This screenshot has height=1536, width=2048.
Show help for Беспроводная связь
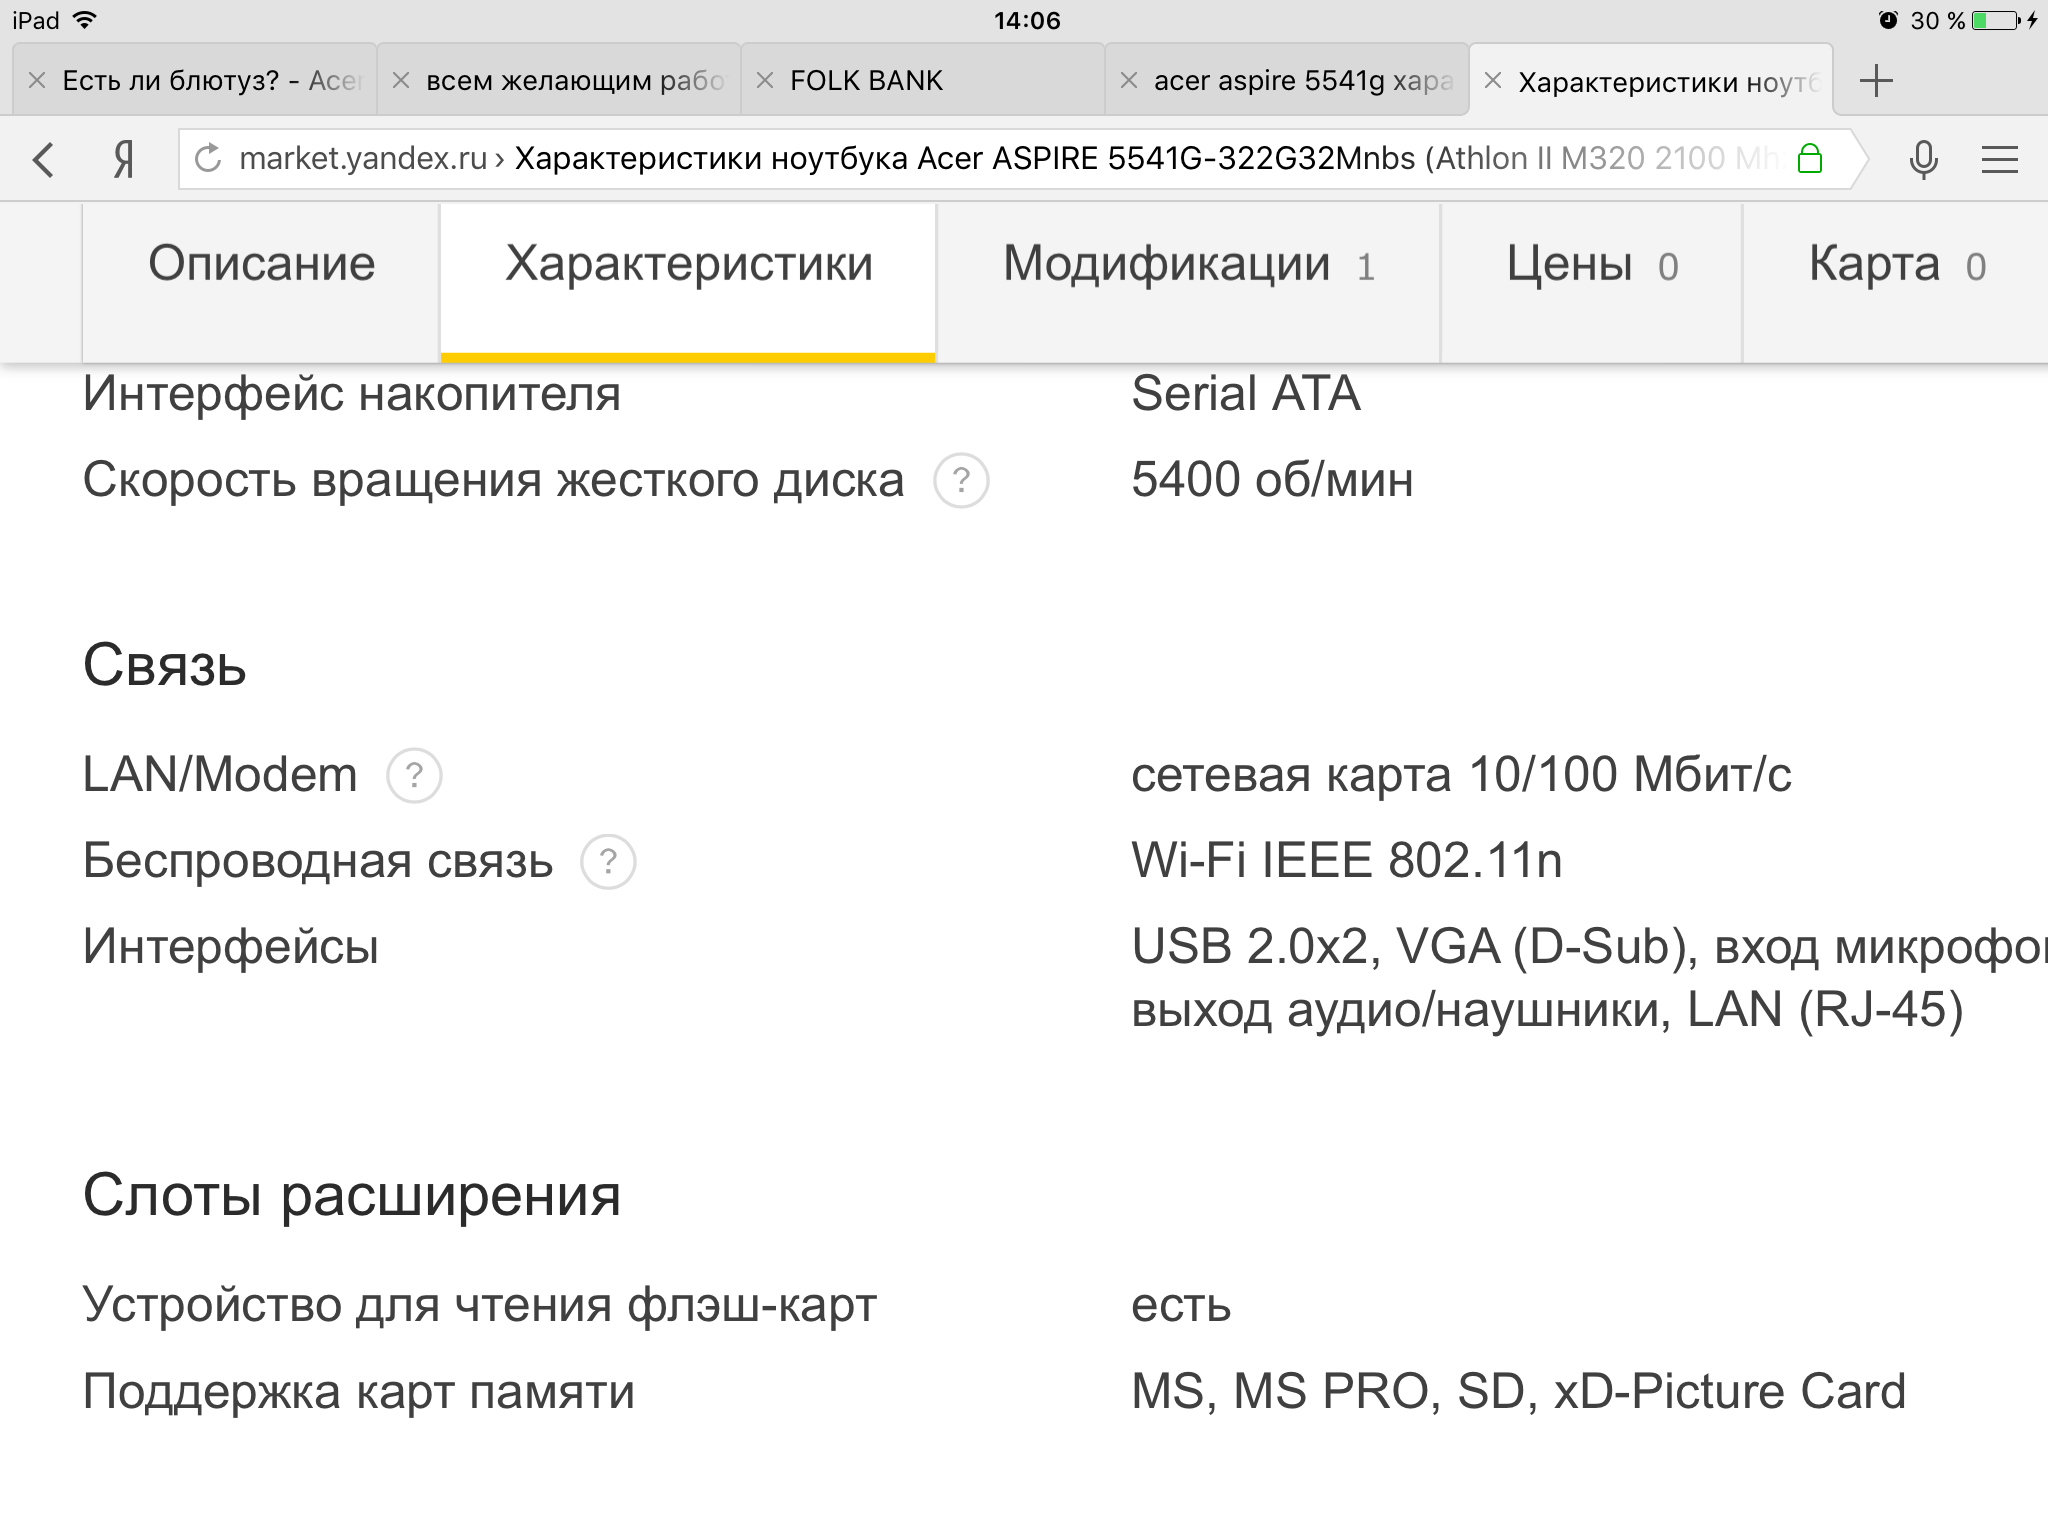[x=608, y=862]
